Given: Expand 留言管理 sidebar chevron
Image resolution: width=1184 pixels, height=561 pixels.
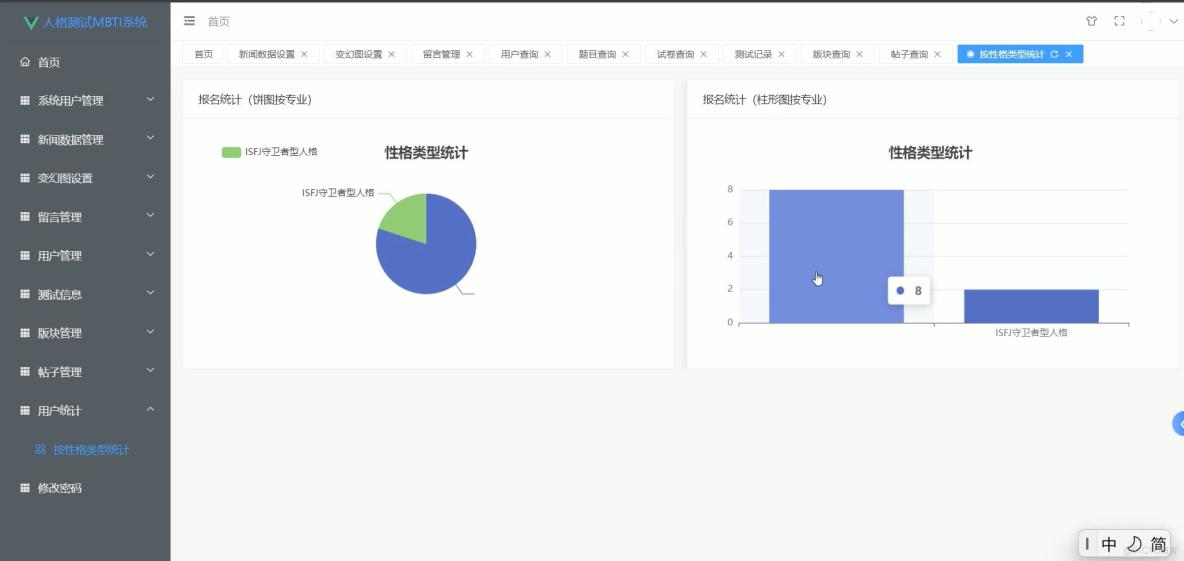Looking at the screenshot, I should coord(150,215).
